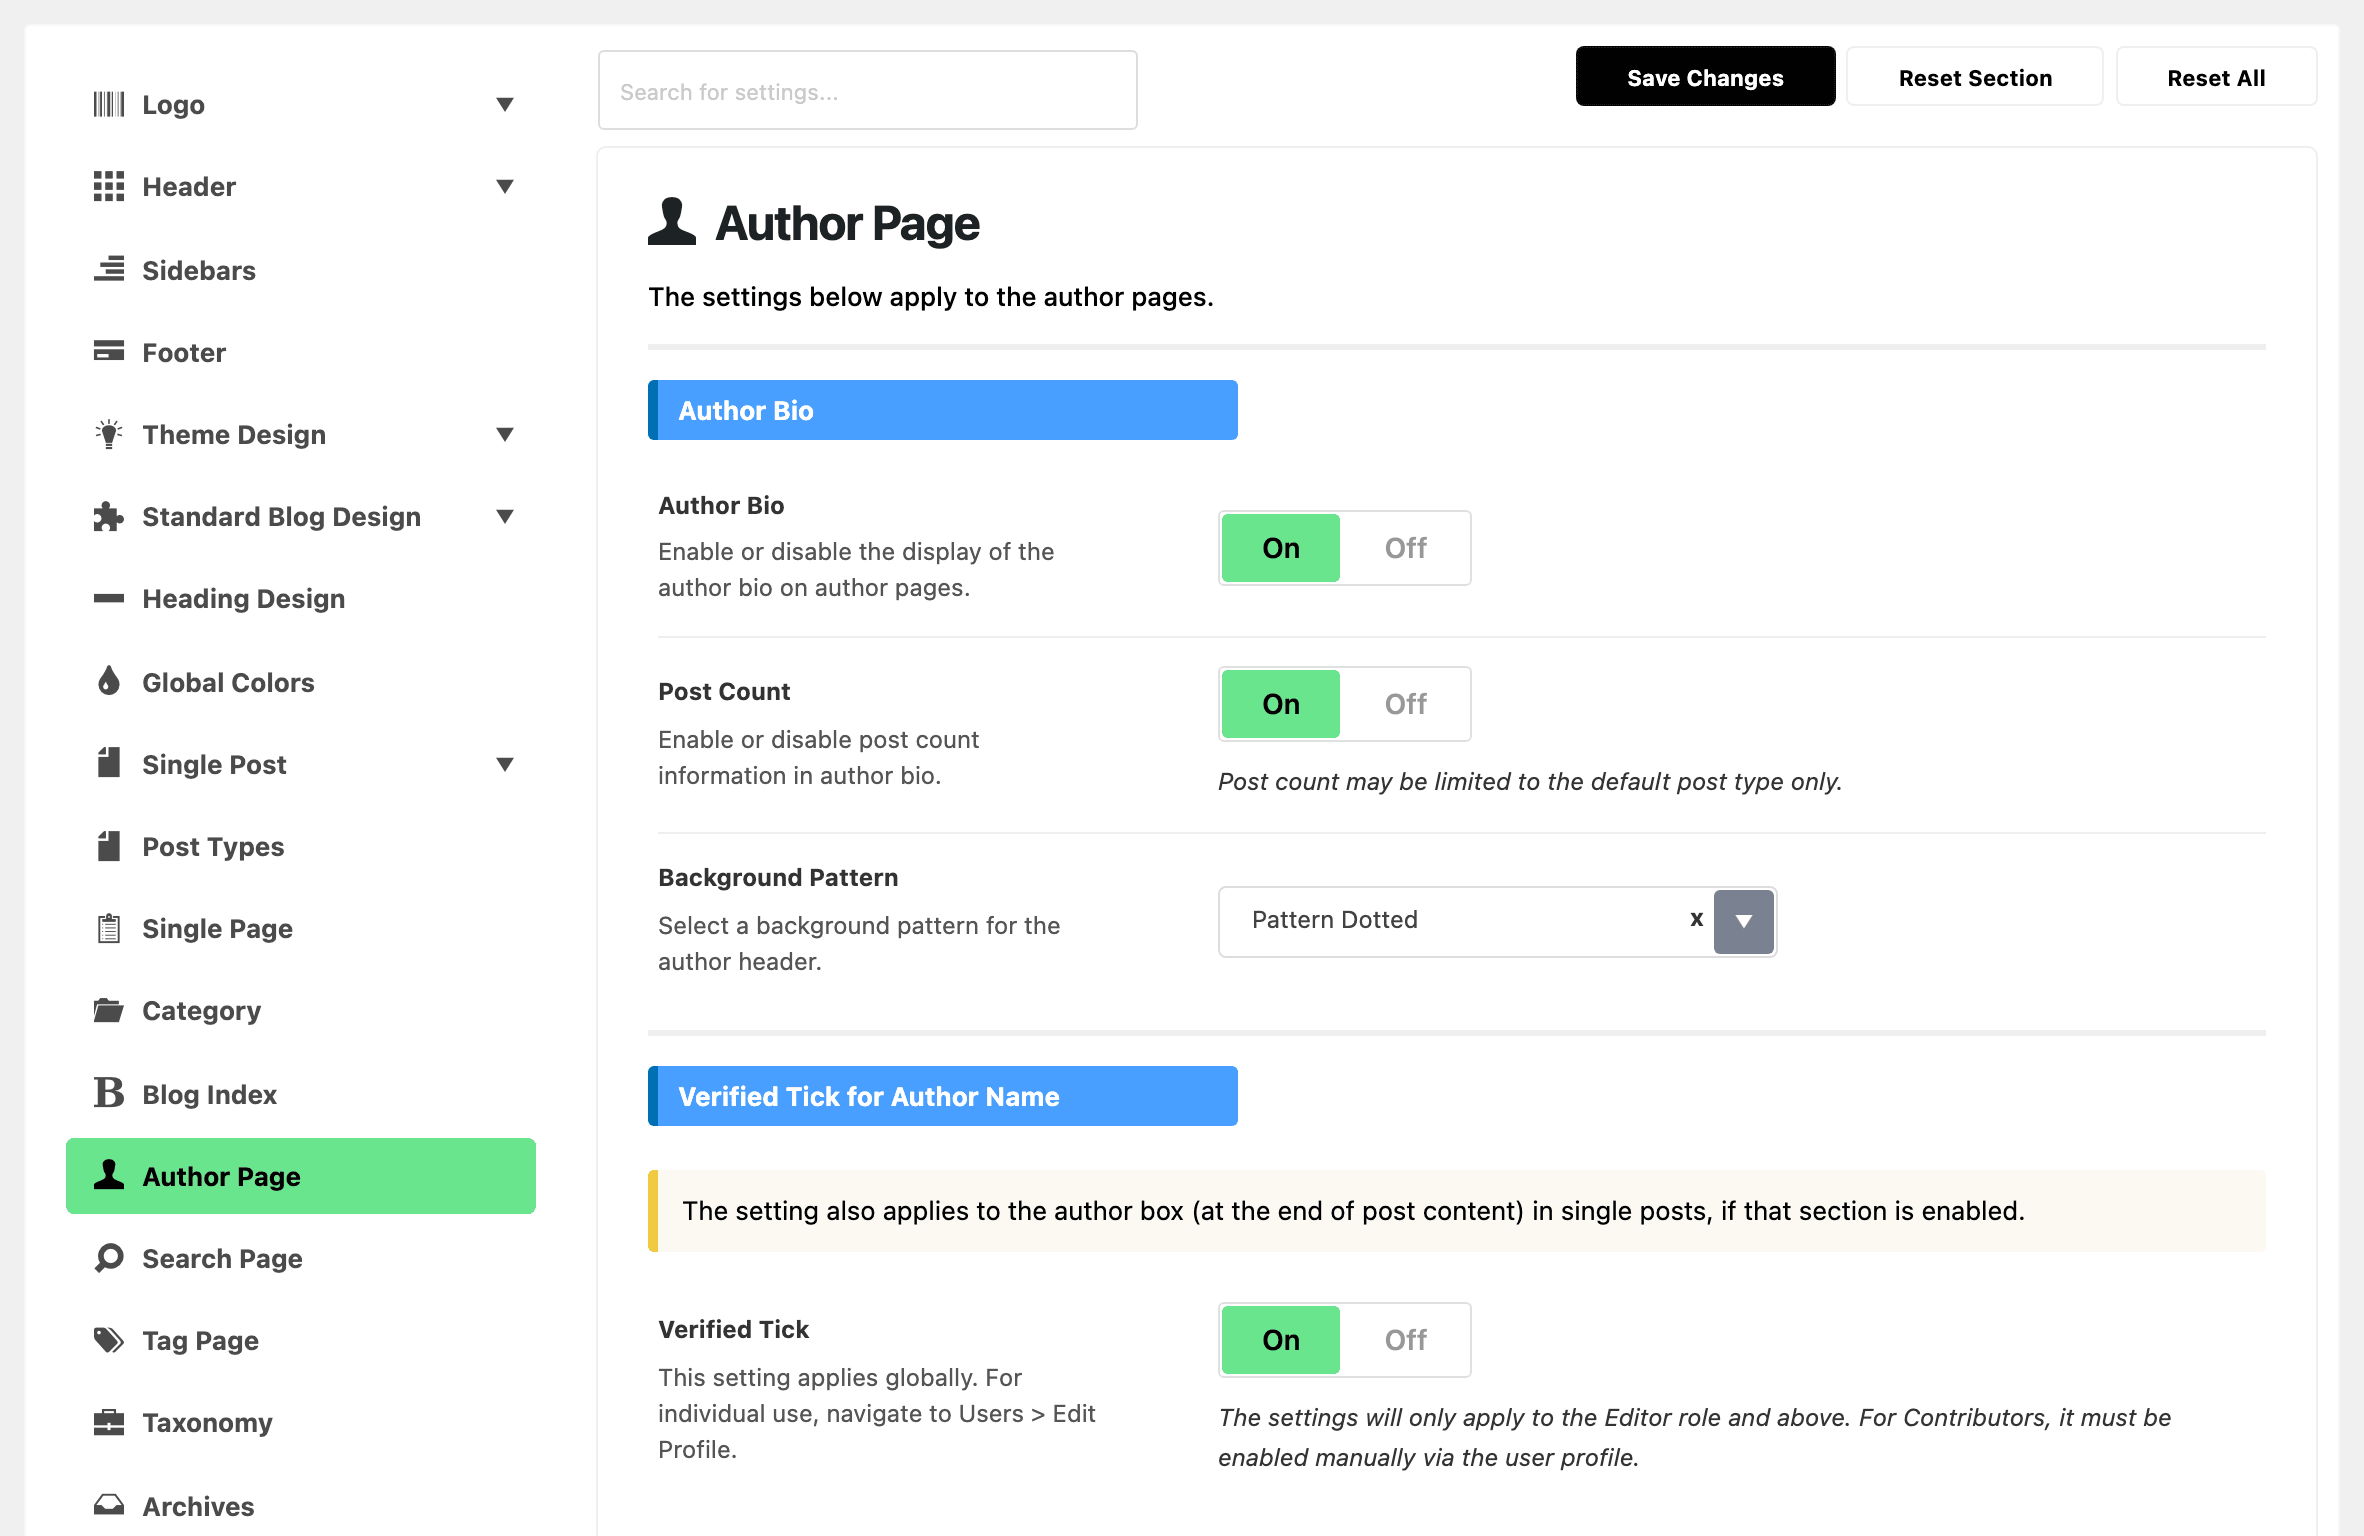Screen dimensions: 2364x1536
Task: Click the Reset Section button
Action: 1975,77
